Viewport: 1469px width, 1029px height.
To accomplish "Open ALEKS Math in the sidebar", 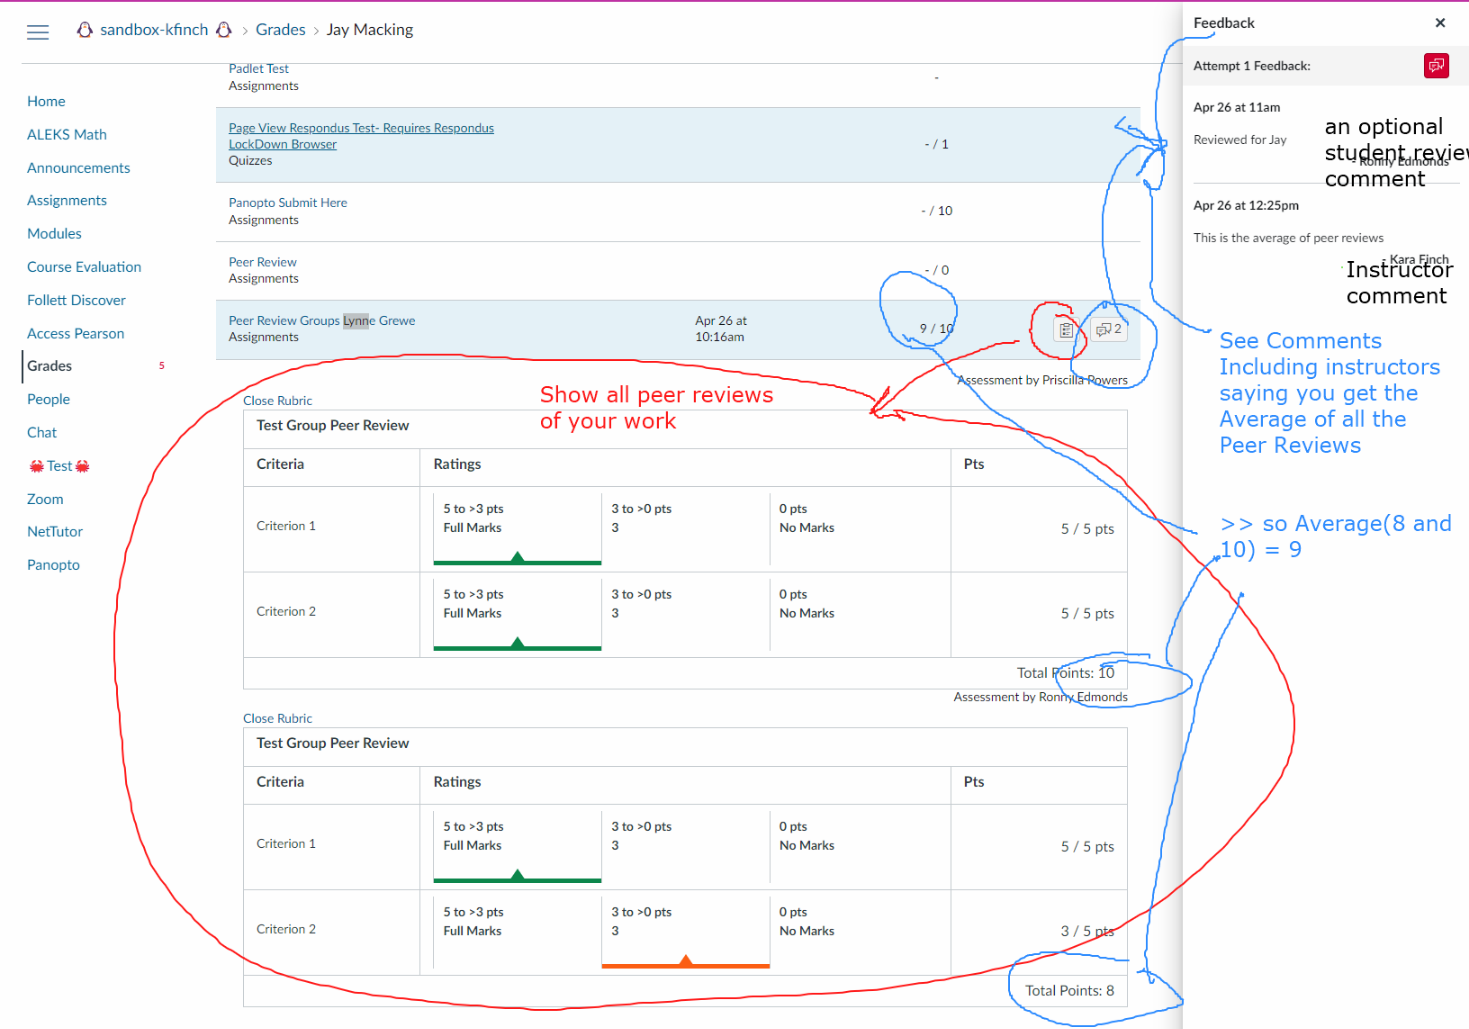I will point(66,135).
